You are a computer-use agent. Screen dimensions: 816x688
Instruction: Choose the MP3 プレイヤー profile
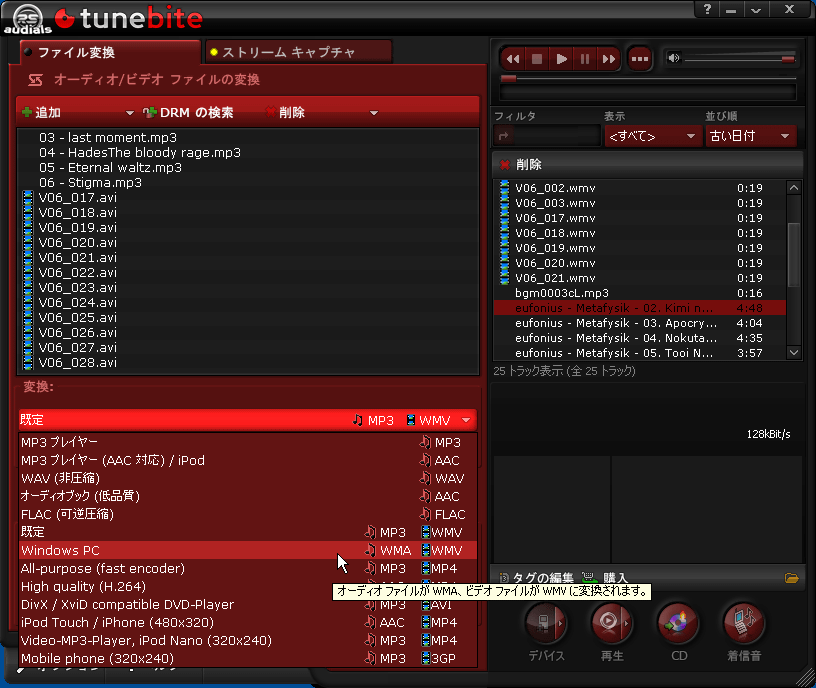click(x=248, y=442)
